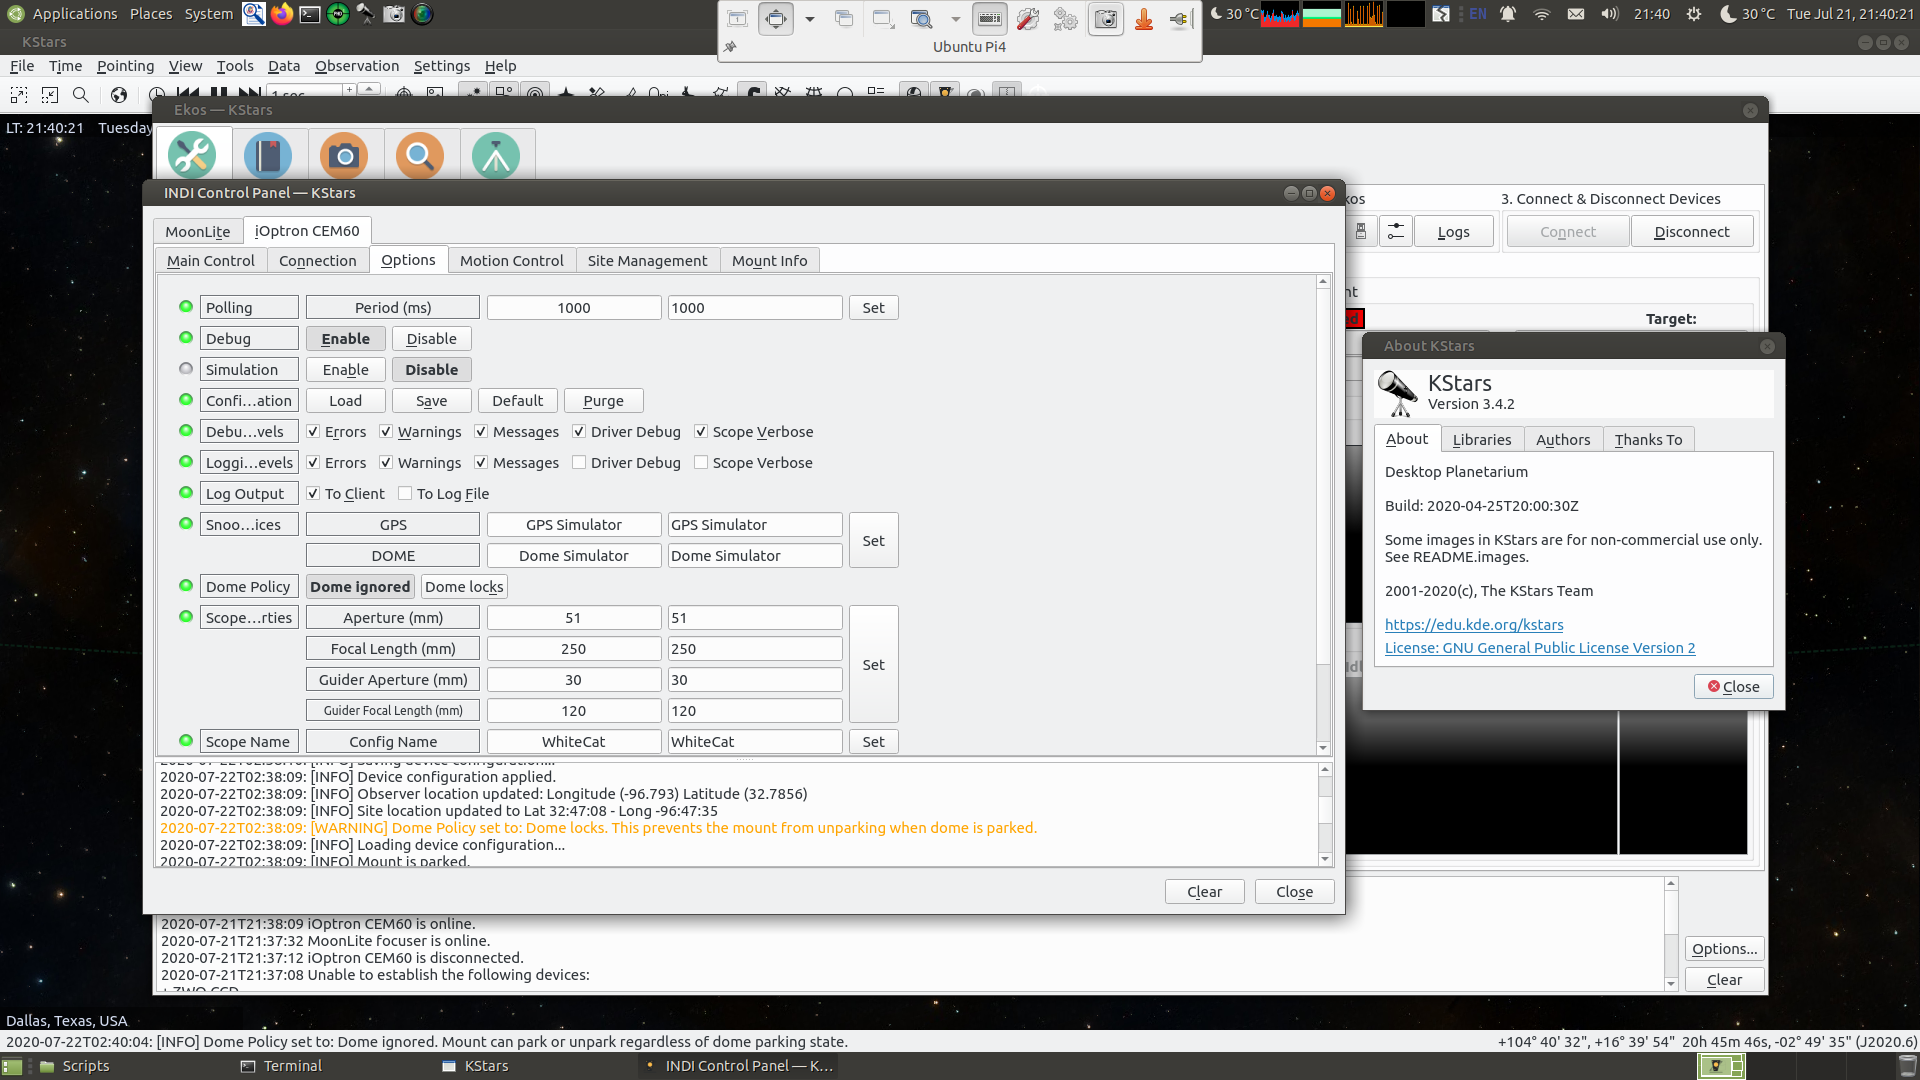The height and width of the screenshot is (1080, 1920).
Task: Click Close in the About KStars dialog
Action: pos(1734,687)
